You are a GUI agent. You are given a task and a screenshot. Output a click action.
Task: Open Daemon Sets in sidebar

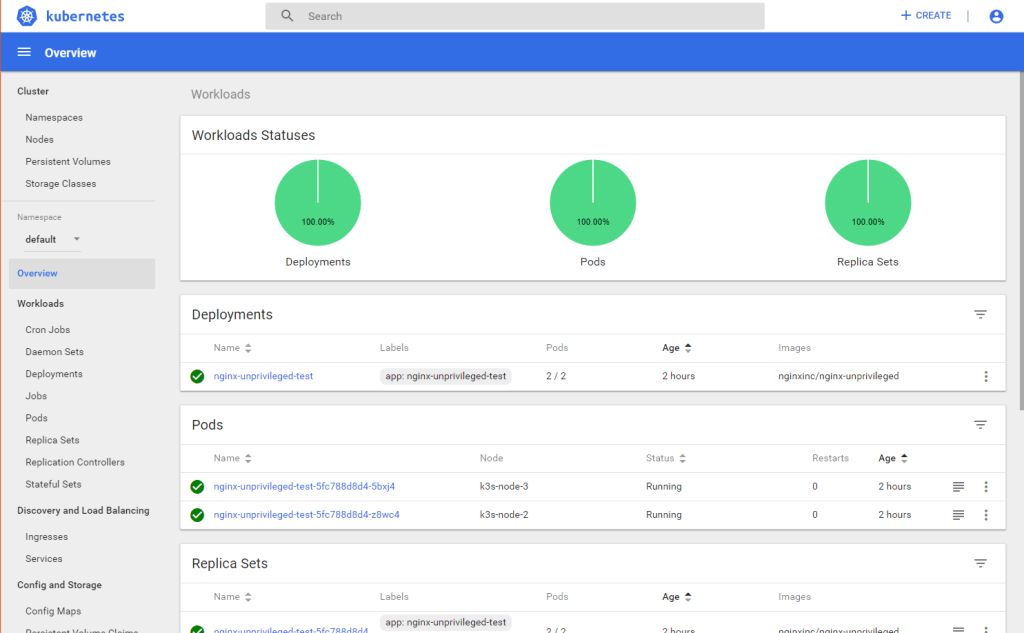pos(54,352)
